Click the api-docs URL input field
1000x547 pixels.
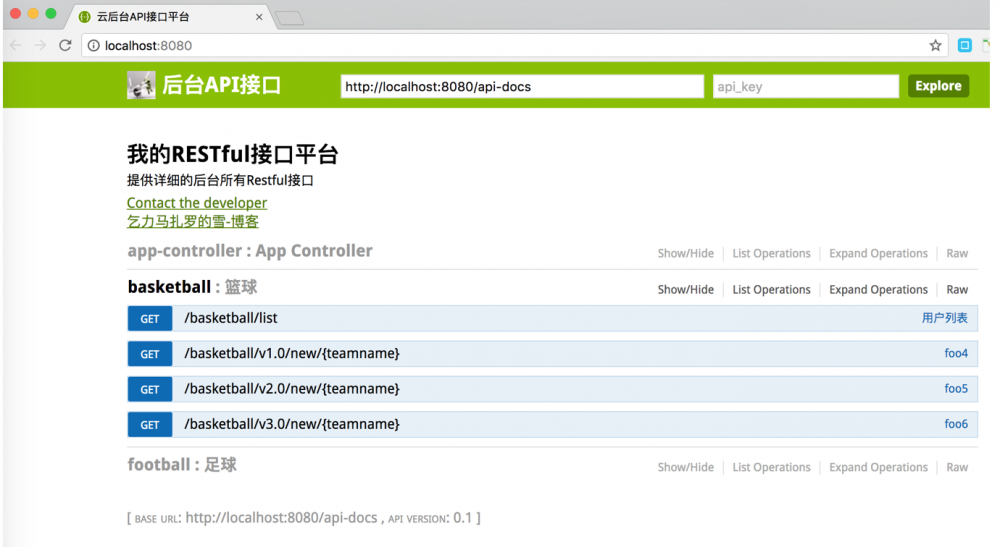click(522, 87)
